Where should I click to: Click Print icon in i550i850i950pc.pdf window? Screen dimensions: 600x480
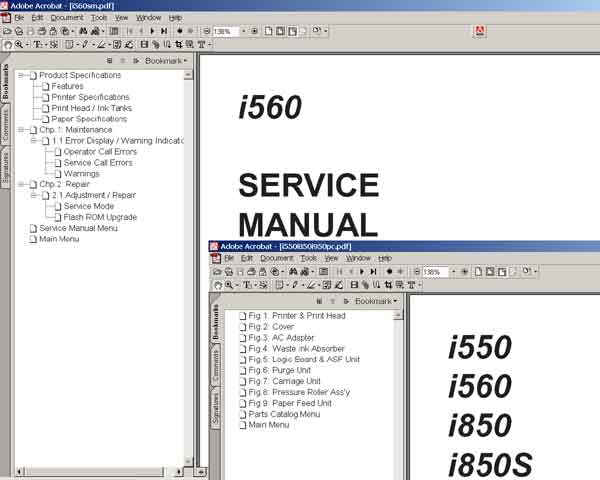(x=251, y=271)
